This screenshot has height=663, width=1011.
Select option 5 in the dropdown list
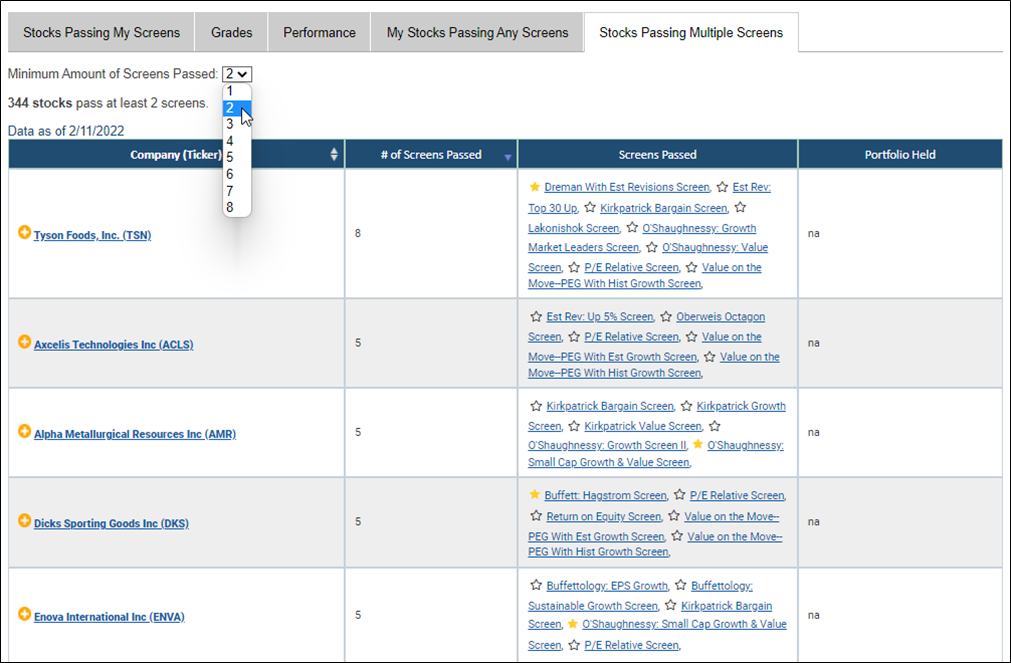point(230,157)
